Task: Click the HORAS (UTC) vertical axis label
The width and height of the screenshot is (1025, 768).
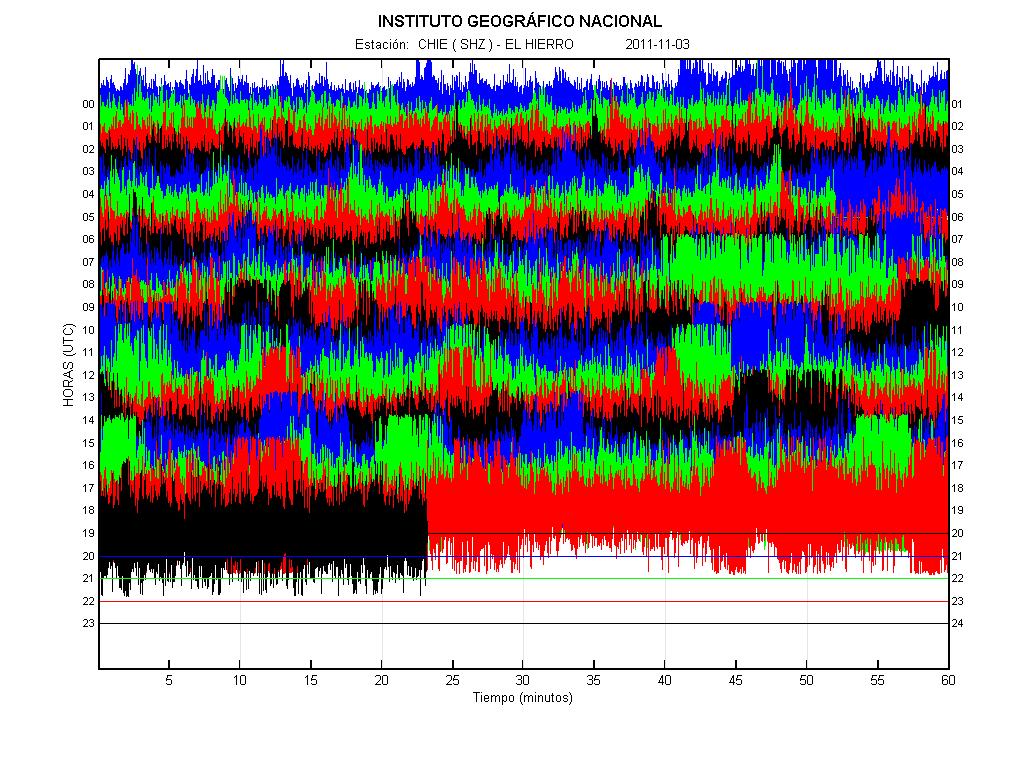Action: pyautogui.click(x=68, y=364)
